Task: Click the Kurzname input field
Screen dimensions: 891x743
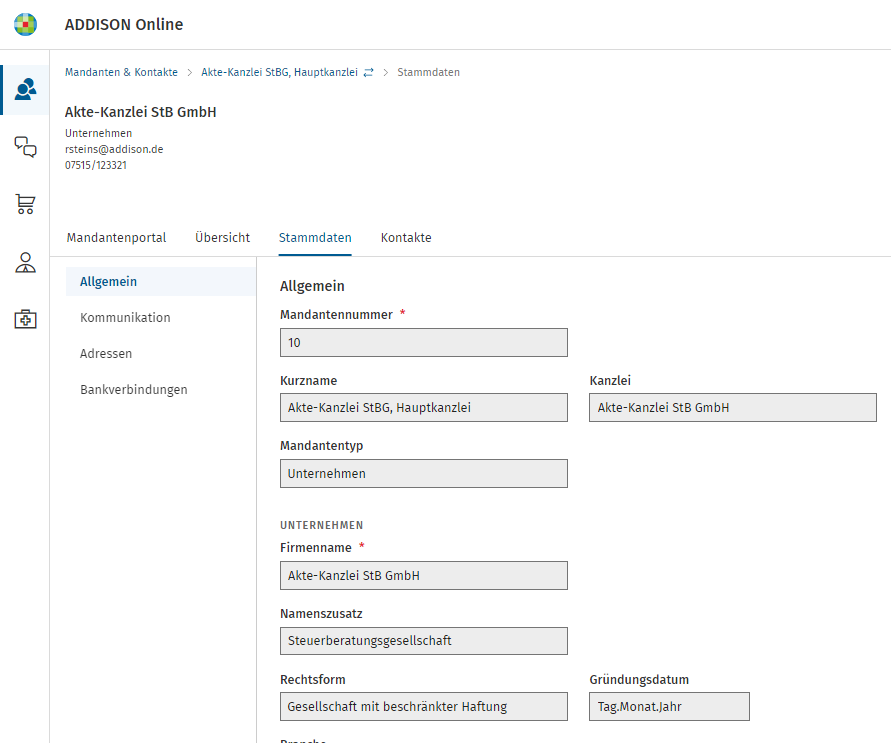Action: (x=424, y=407)
